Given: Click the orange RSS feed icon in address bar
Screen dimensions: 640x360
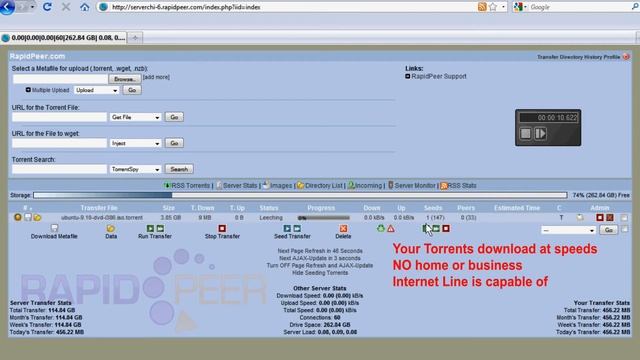Looking at the screenshot, I should pyautogui.click(x=482, y=7).
